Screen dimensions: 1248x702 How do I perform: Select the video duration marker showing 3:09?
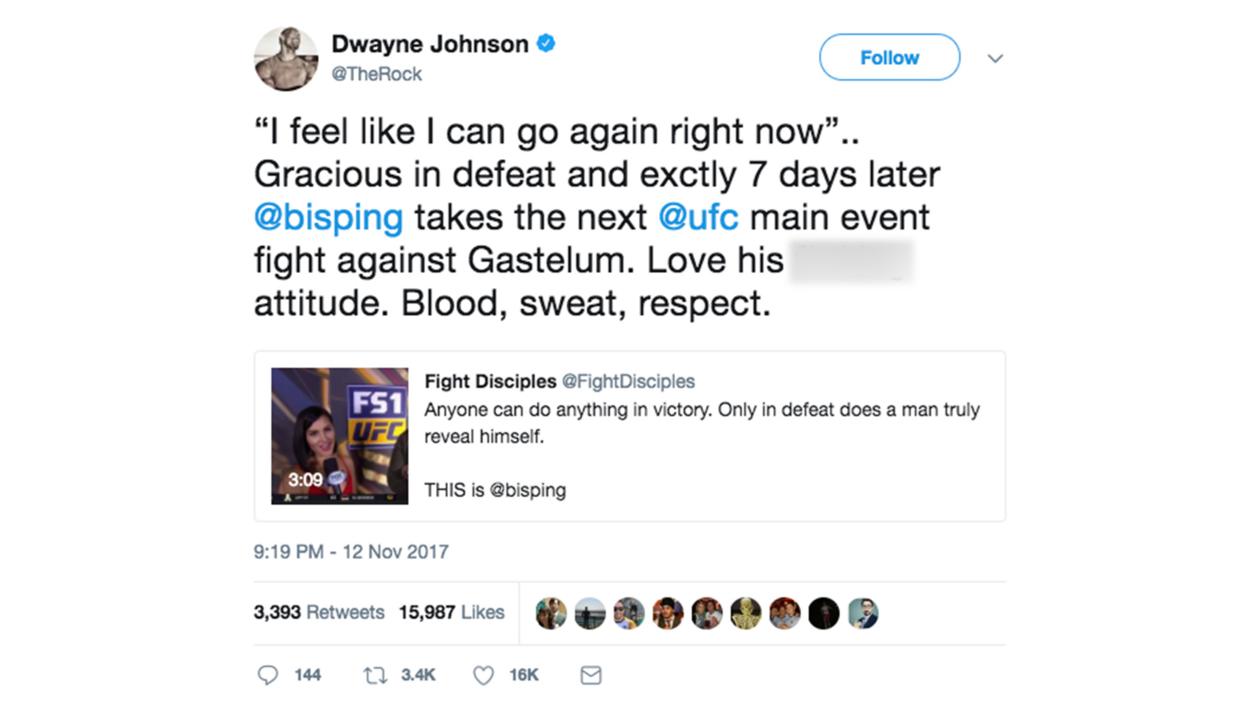[305, 480]
